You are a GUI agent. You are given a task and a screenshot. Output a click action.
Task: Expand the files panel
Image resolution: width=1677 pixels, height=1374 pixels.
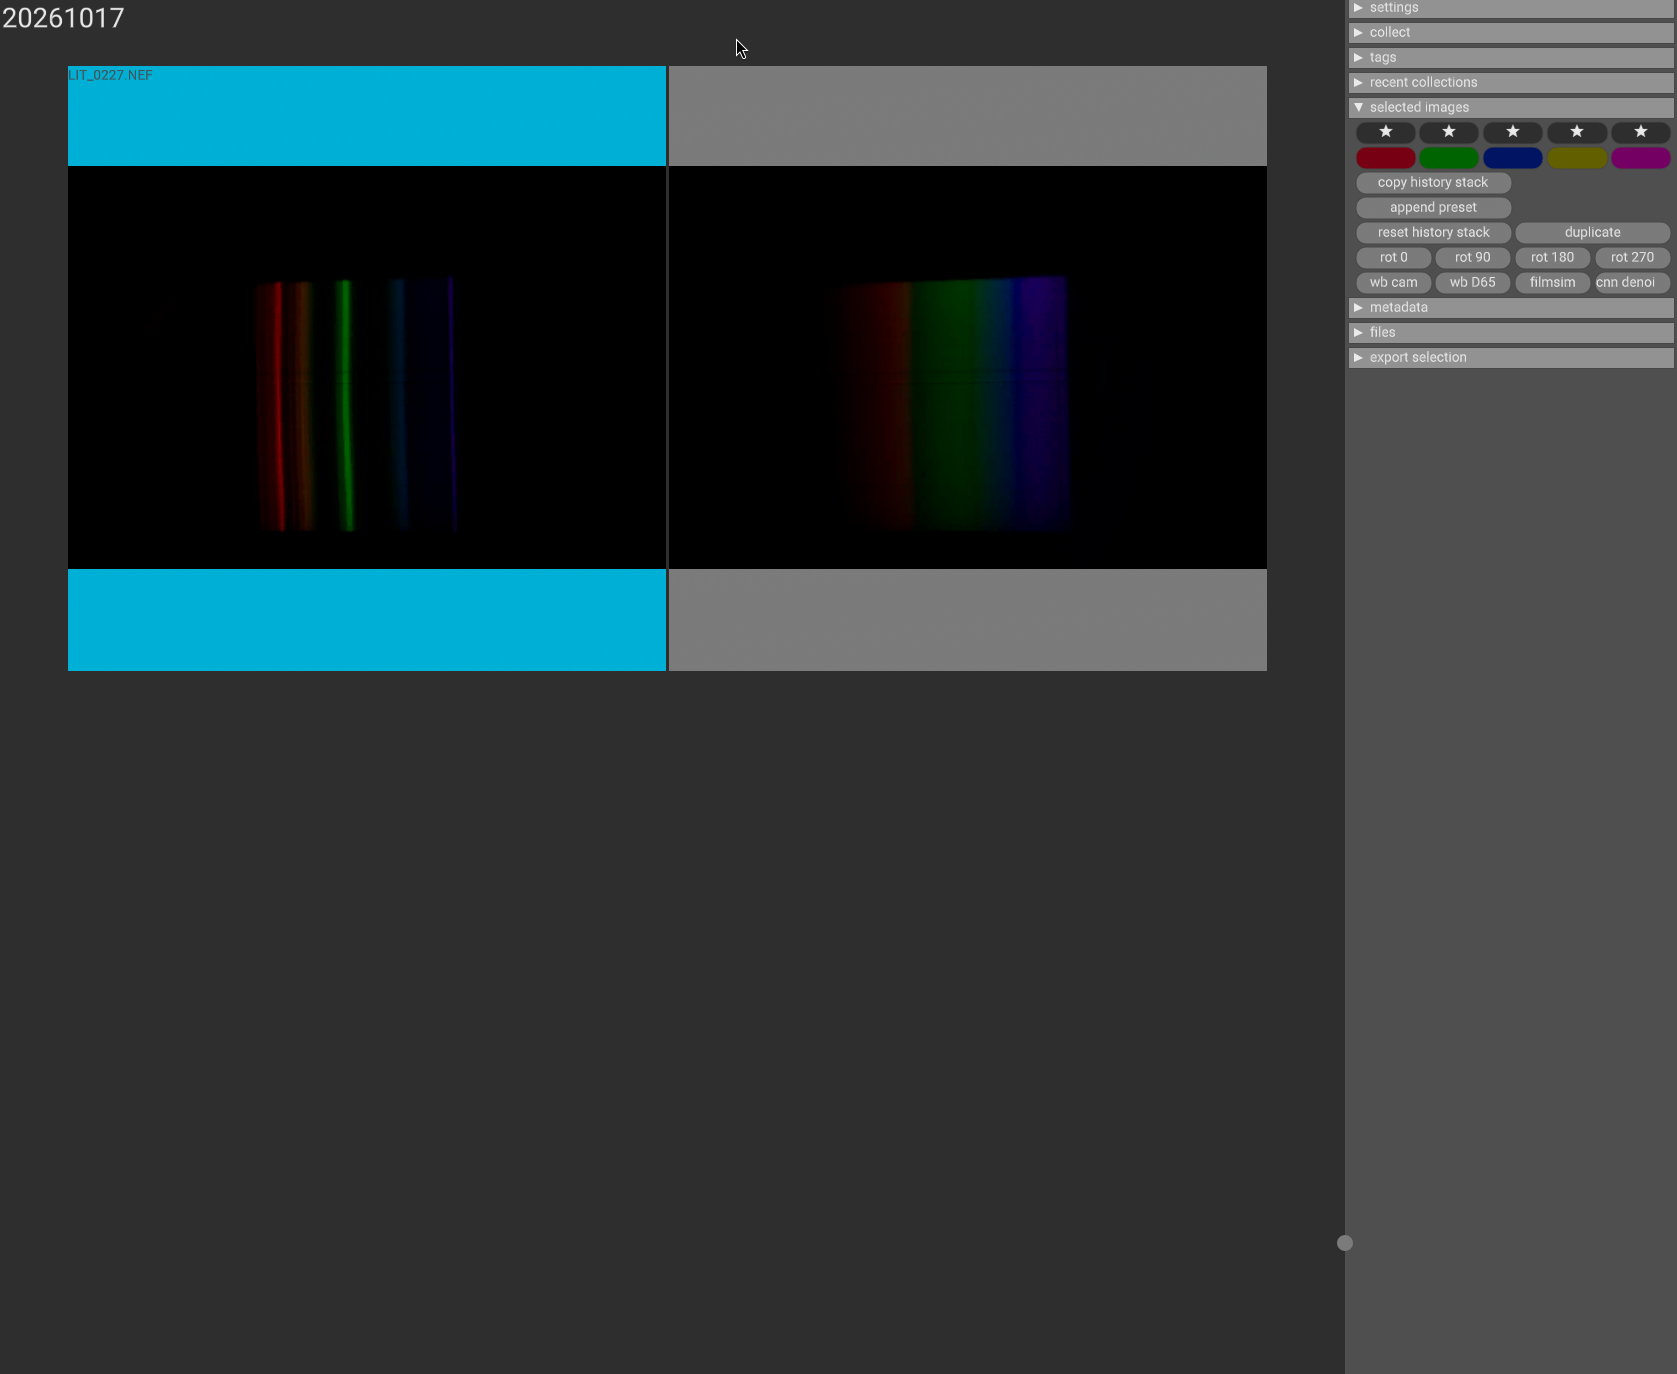1511,333
